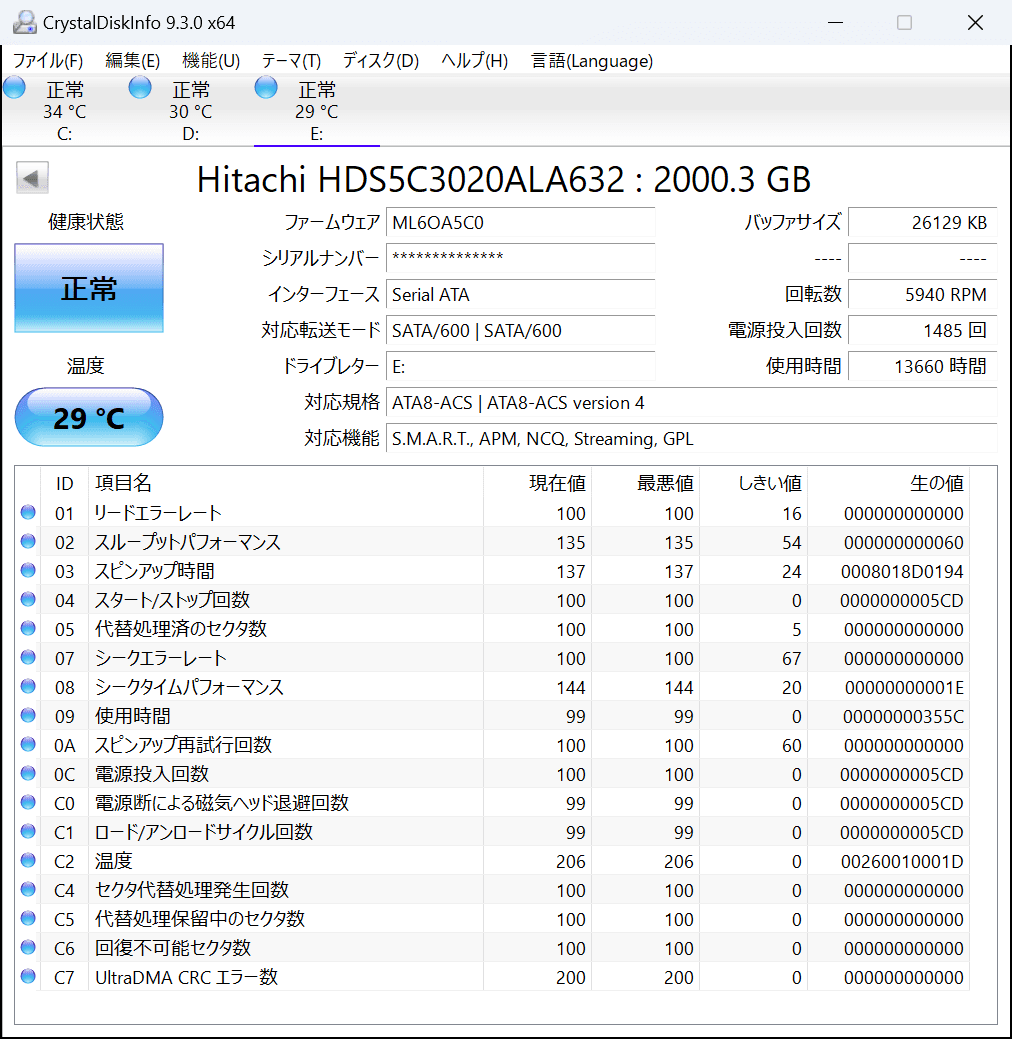Screen dimensions: 1012x1039
Task: Click status icon for UltraDMA CRC row
Action: [28, 977]
